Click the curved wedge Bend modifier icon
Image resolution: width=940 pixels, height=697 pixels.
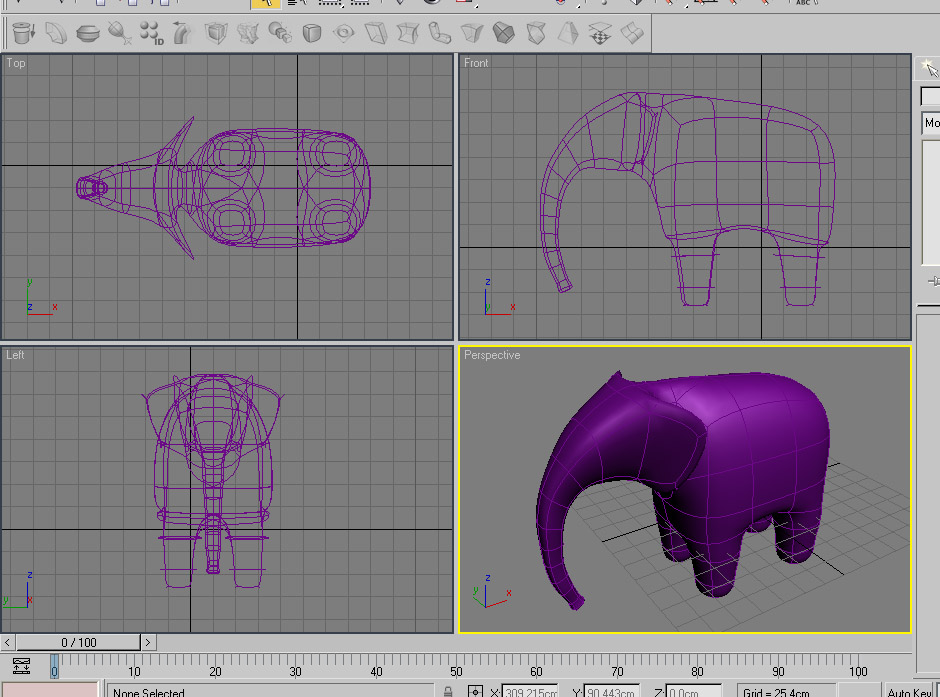point(56,33)
